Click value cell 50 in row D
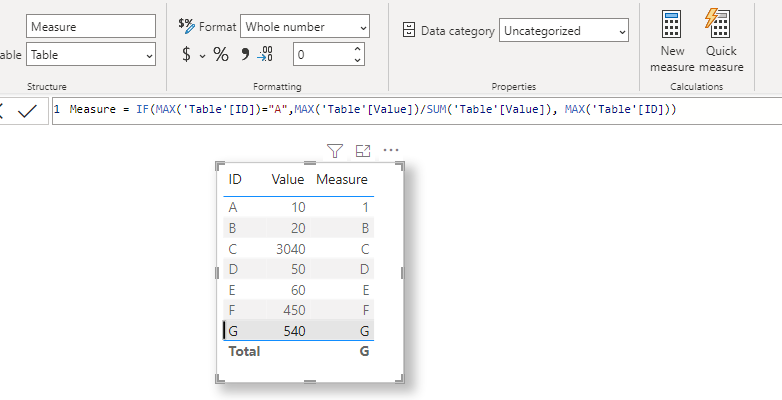 298,269
